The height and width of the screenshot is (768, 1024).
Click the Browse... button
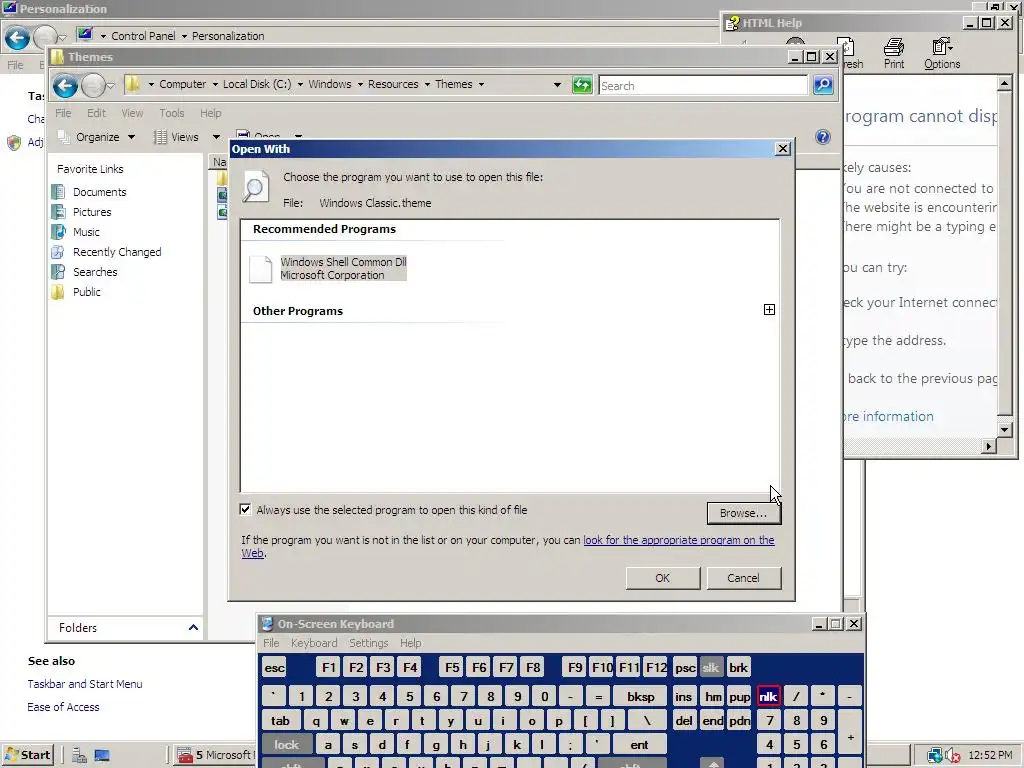pyautogui.click(x=743, y=513)
